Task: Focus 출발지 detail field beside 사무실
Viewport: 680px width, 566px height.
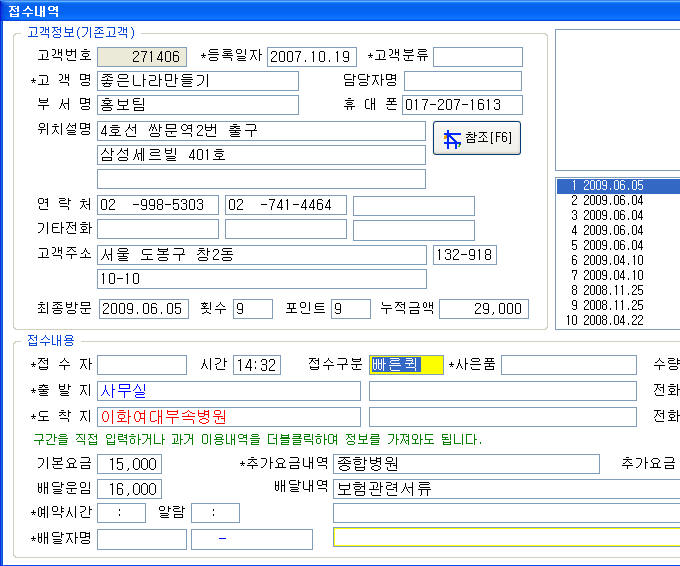Action: (503, 391)
